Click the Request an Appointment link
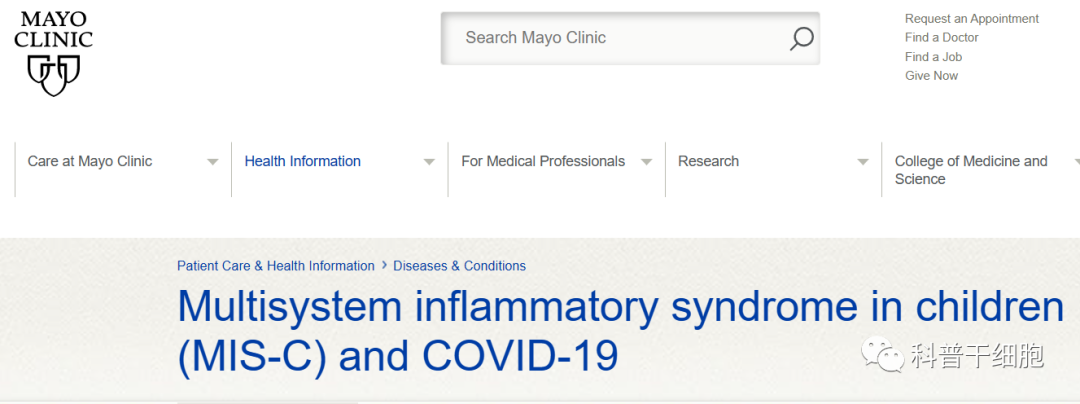The image size is (1080, 404). tap(972, 19)
